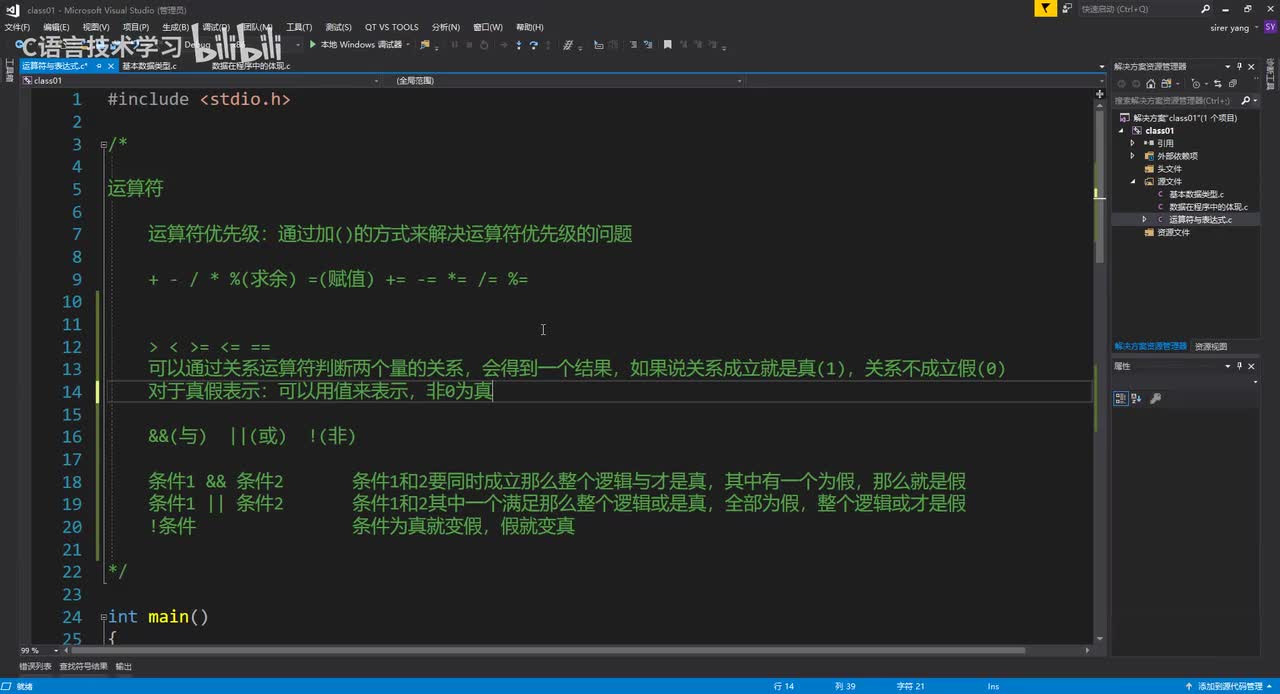Switch to 资源视图 tab
This screenshot has width=1280, height=694.
pyautogui.click(x=1210, y=346)
